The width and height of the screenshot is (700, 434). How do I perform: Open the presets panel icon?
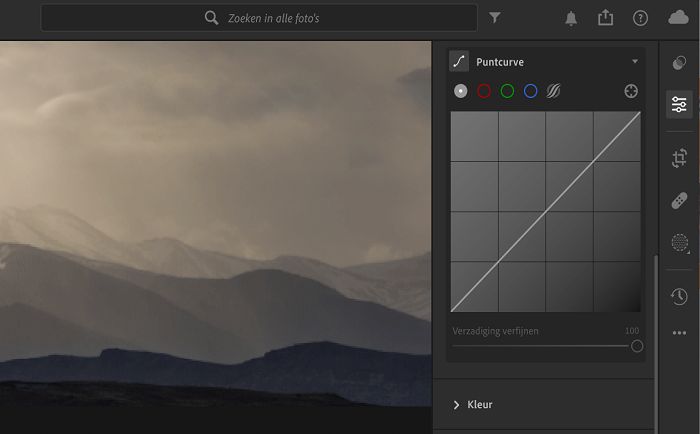click(x=679, y=63)
